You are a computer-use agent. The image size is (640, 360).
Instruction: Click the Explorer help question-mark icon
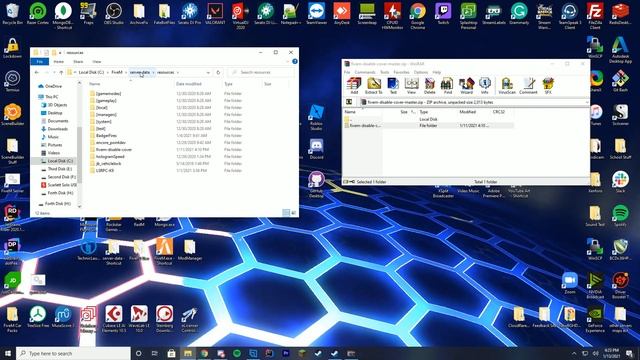295,61
